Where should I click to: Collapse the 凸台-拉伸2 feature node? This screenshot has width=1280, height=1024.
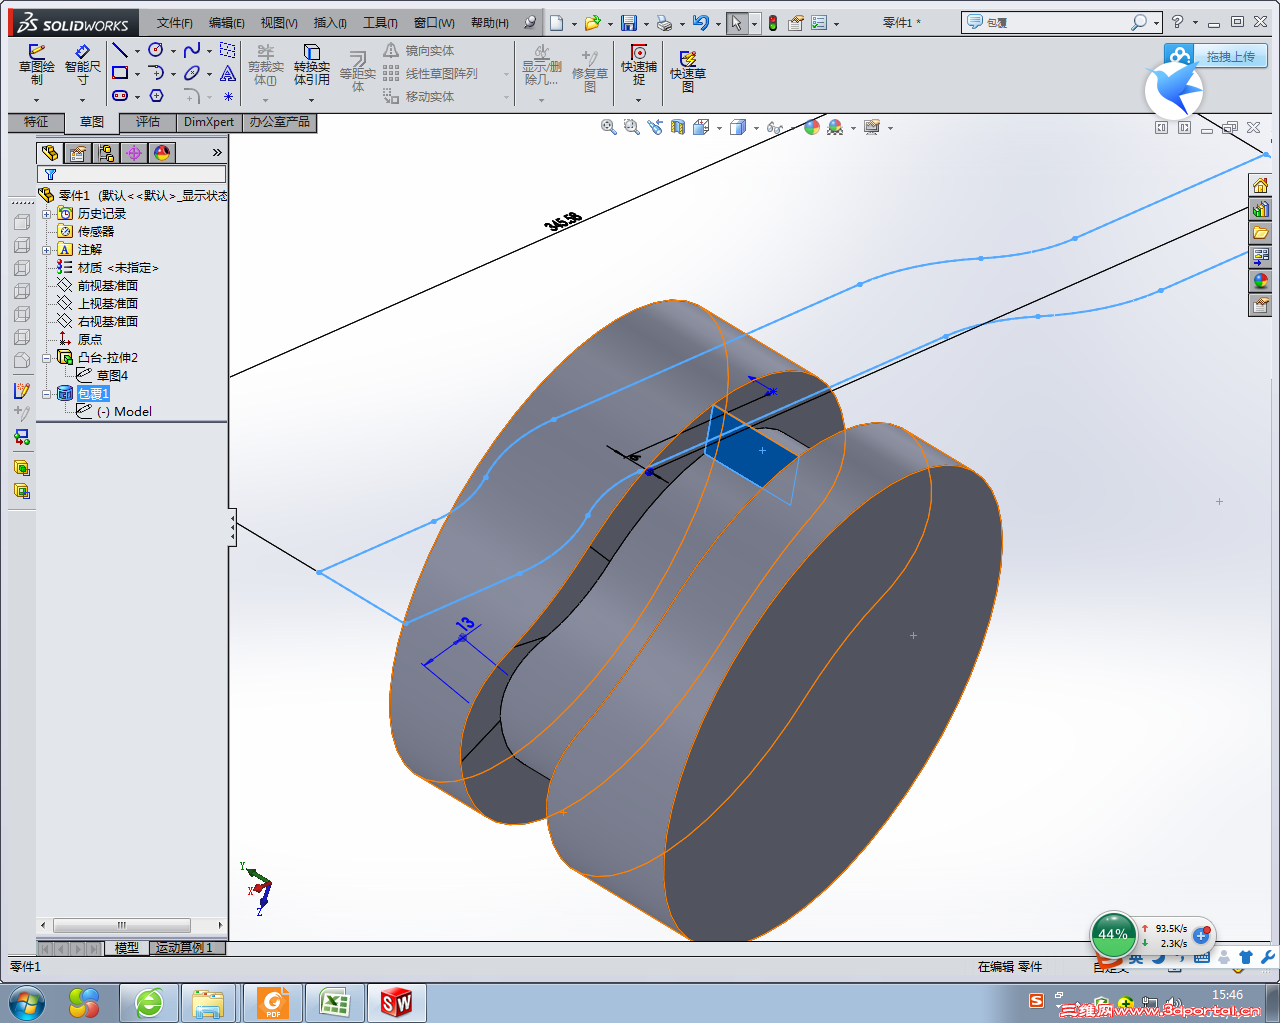coord(46,358)
